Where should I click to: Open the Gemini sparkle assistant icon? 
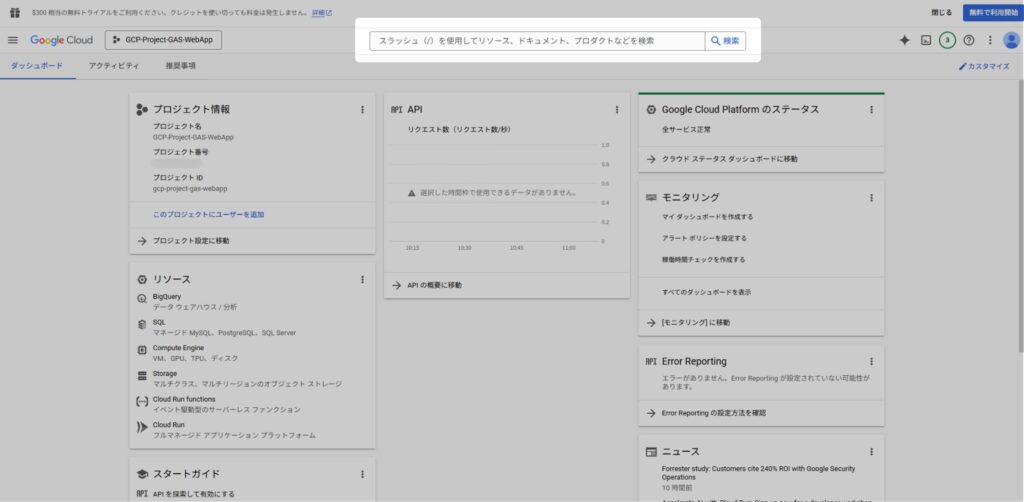[904, 40]
